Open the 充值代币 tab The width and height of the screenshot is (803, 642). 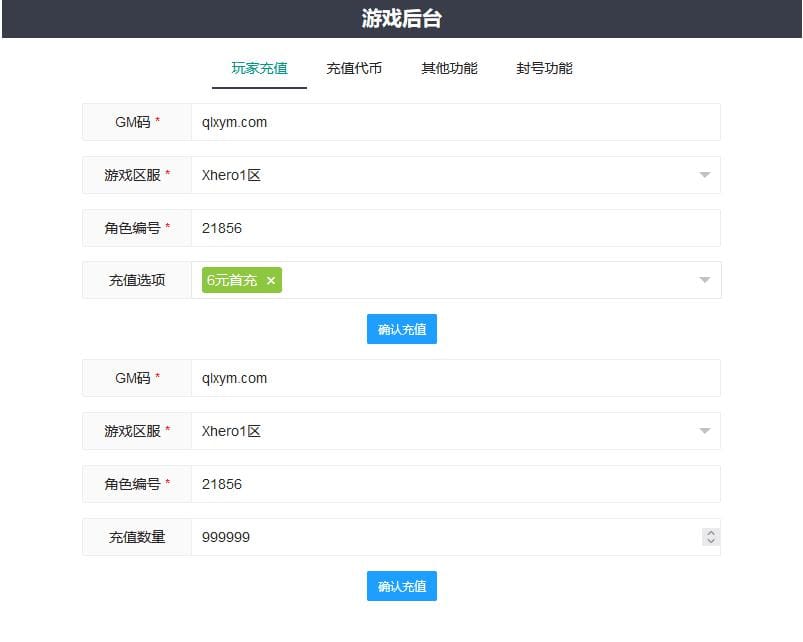pyautogui.click(x=354, y=68)
